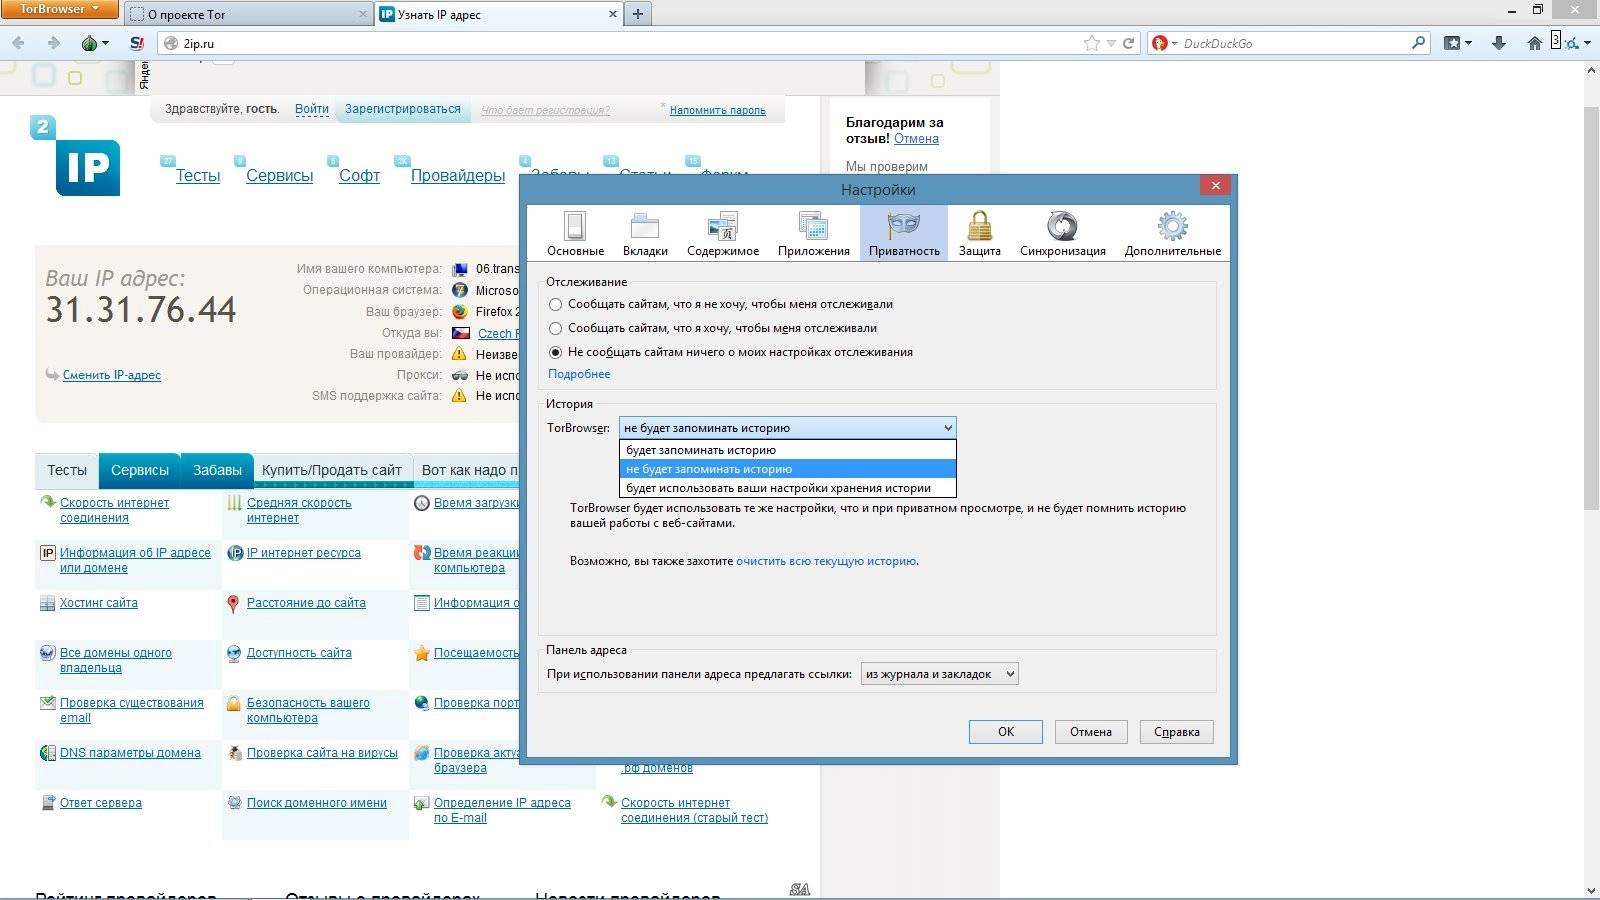Open the 'Купить/Продать сайт' tab
Image resolution: width=1600 pixels, height=900 pixels.
tap(331, 470)
